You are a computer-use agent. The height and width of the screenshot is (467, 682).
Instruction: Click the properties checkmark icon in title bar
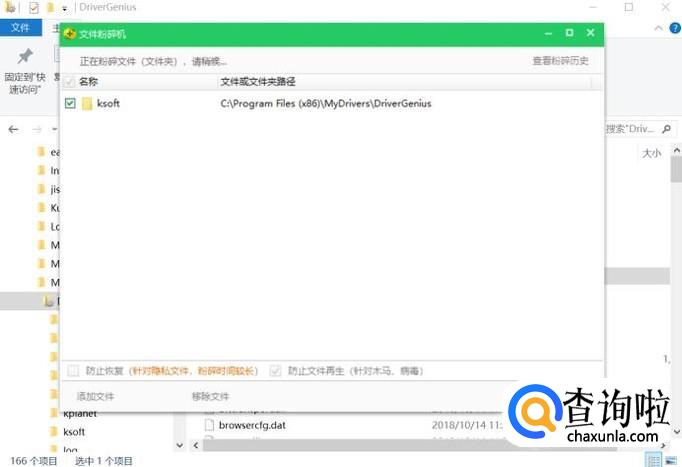[x=33, y=8]
